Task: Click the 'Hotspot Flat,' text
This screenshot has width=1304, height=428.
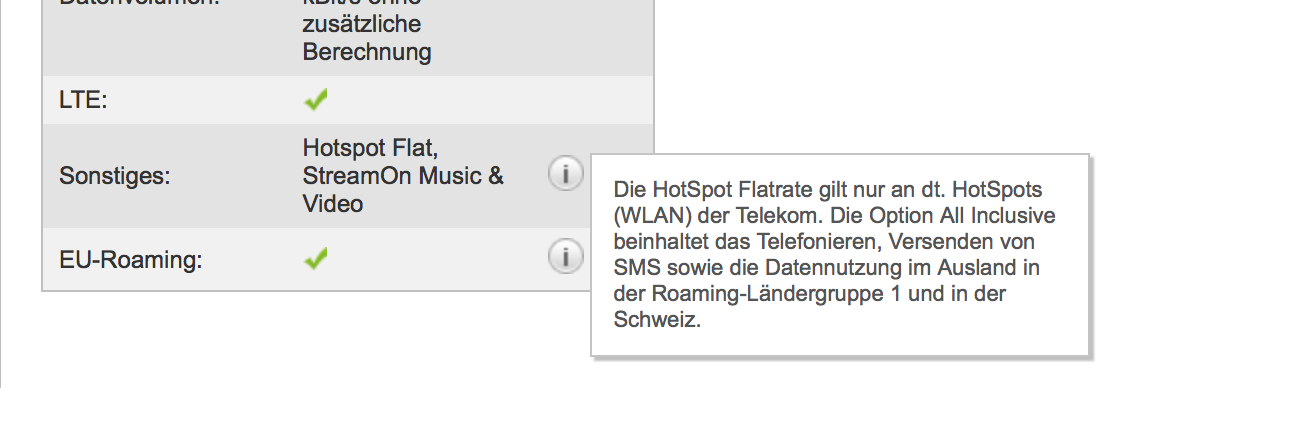Action: [371, 149]
